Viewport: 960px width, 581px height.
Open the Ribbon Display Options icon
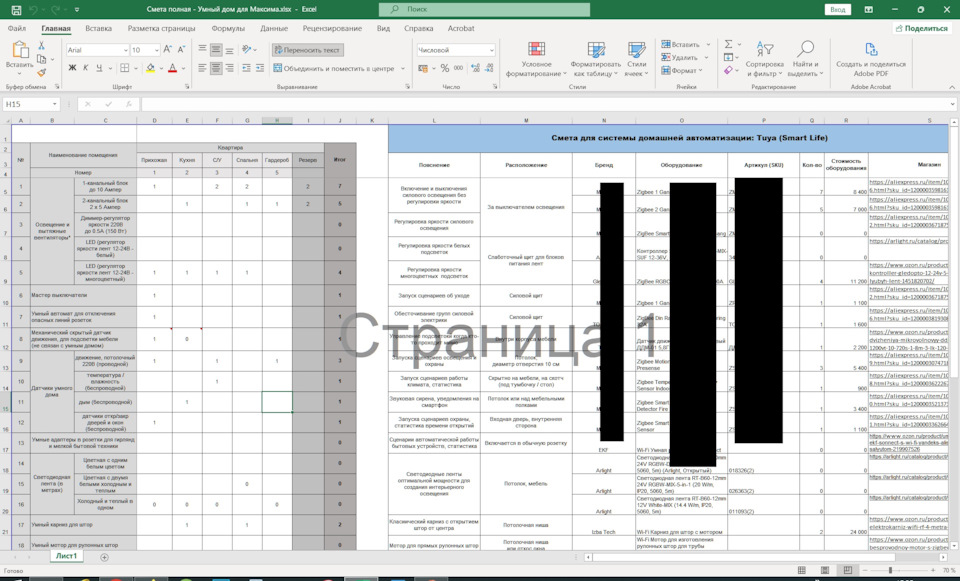(868, 10)
